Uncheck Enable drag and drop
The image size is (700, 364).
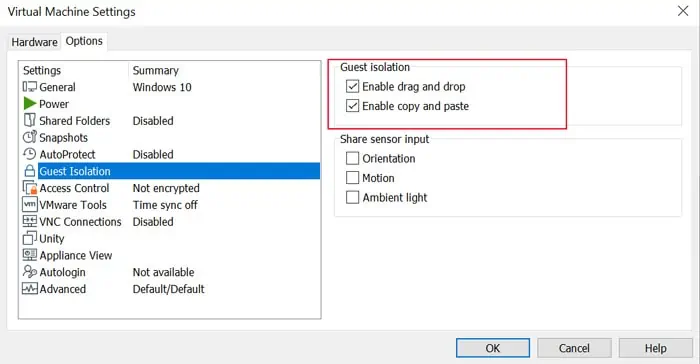tap(352, 86)
